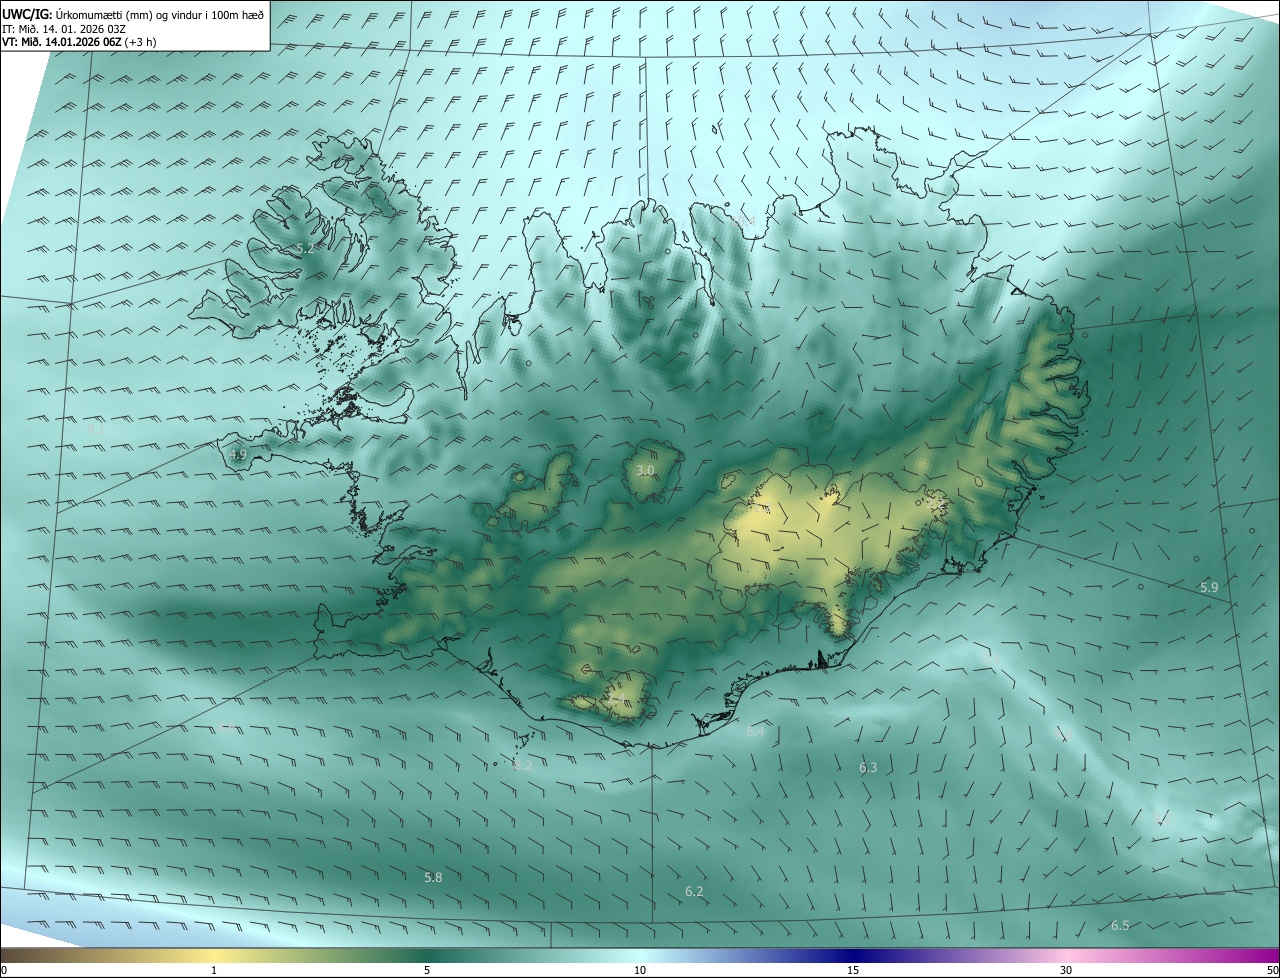
Task: Click the 2.4 value on the southern glacier
Action: 618,697
